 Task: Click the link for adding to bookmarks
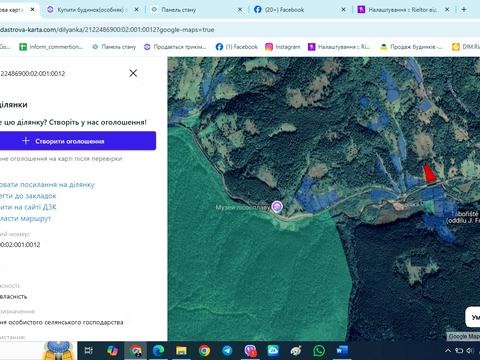pos(28,196)
